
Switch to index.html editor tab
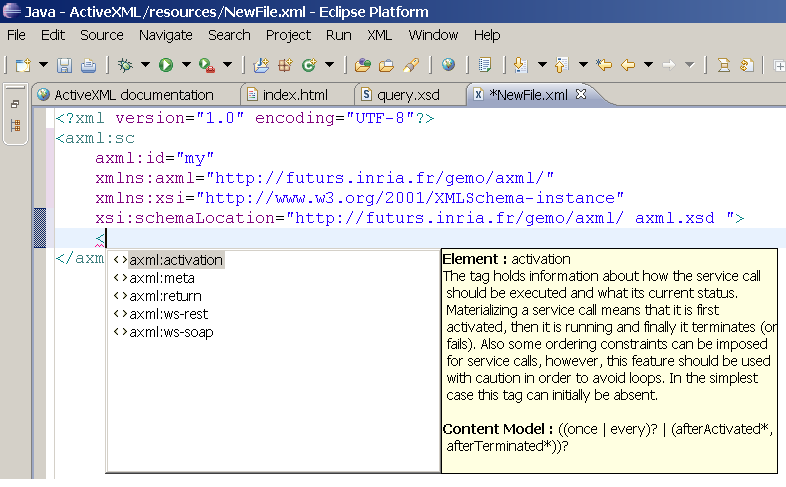(295, 95)
